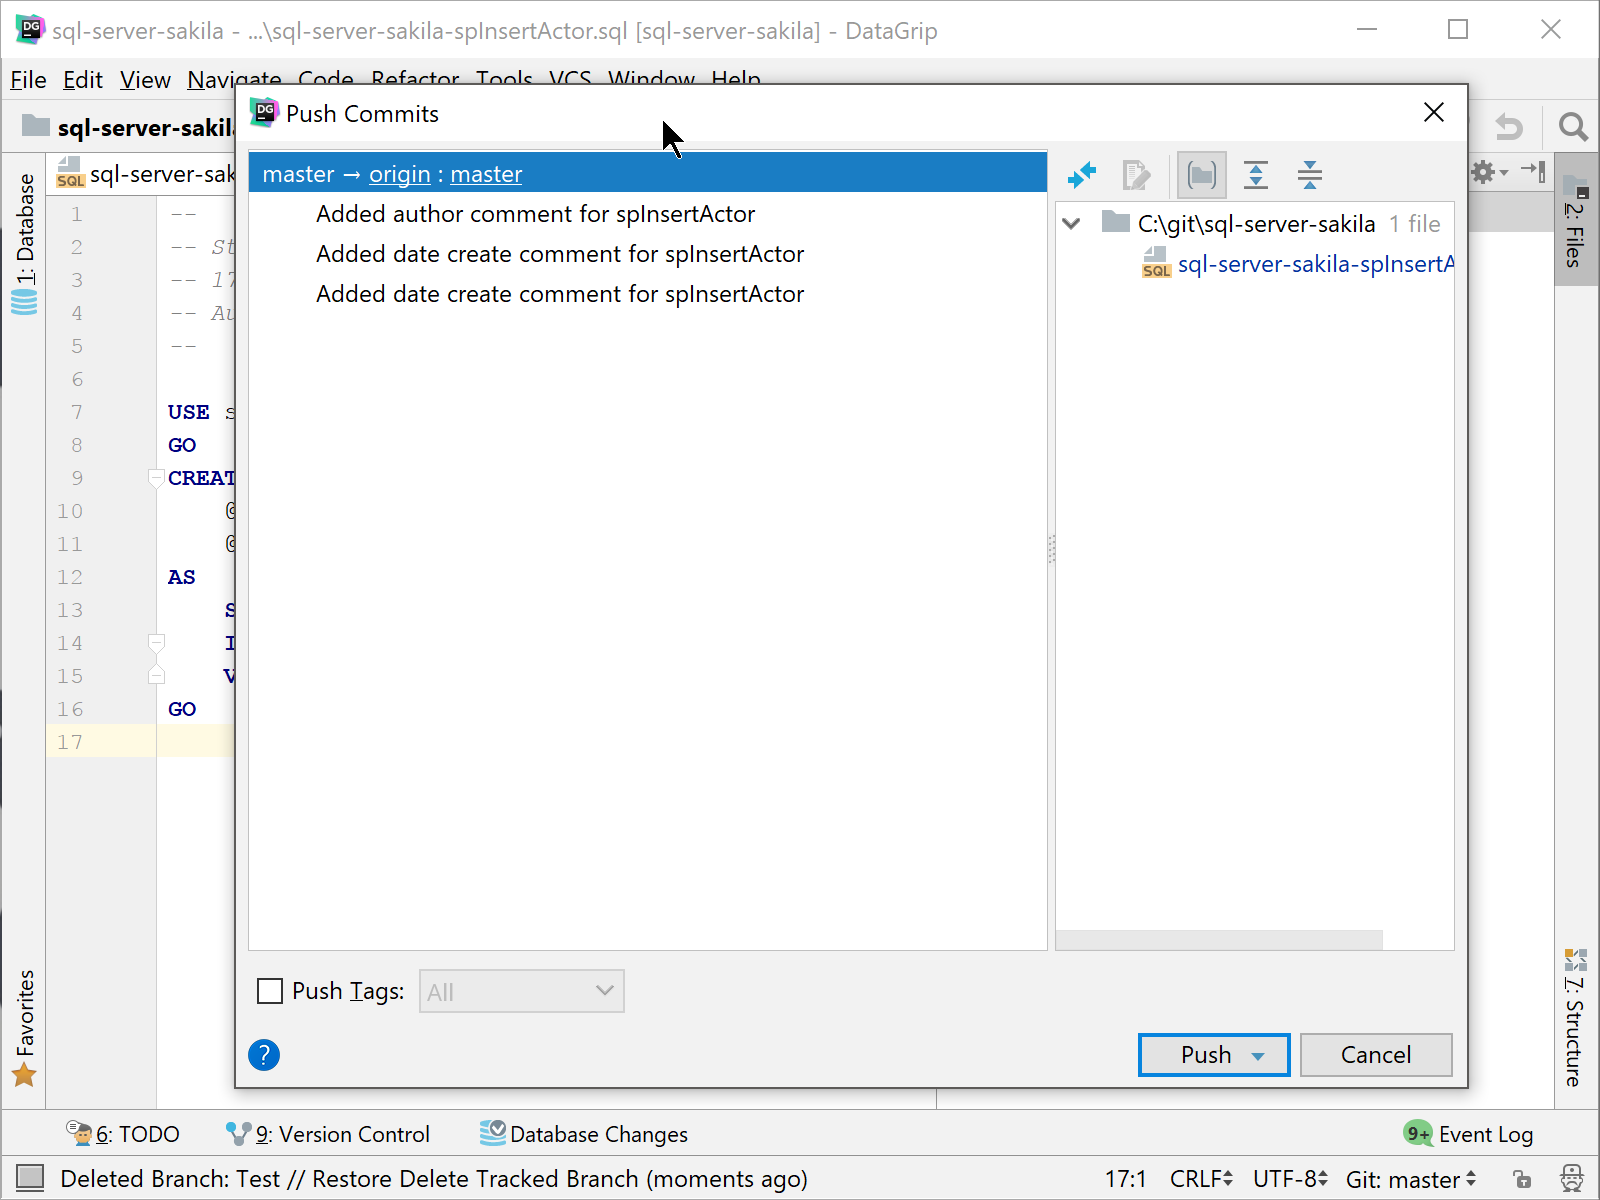This screenshot has width=1600, height=1200.
Task: Open the Database Changes tool window
Action: point(584,1134)
